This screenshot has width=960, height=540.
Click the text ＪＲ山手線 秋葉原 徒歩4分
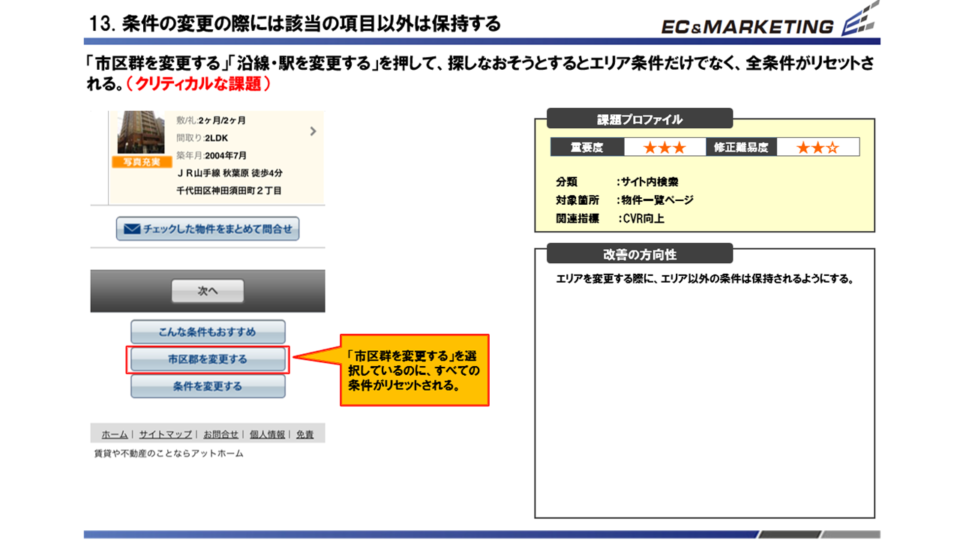tap(230, 173)
